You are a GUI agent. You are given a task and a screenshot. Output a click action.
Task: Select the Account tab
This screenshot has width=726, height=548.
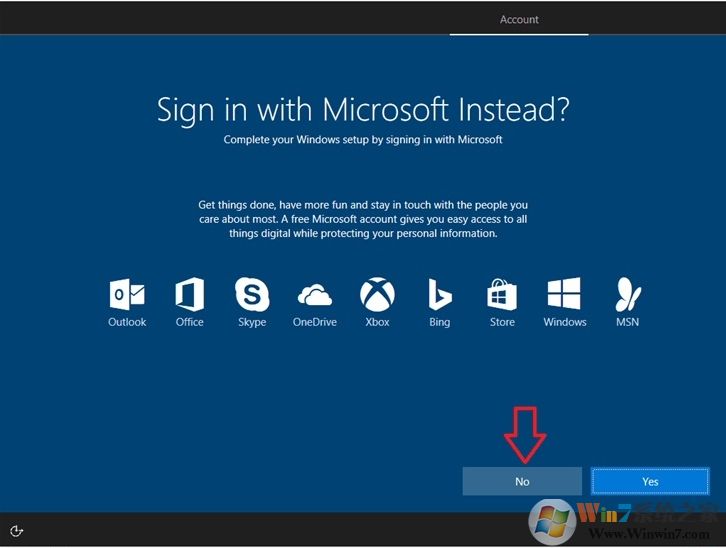point(519,19)
